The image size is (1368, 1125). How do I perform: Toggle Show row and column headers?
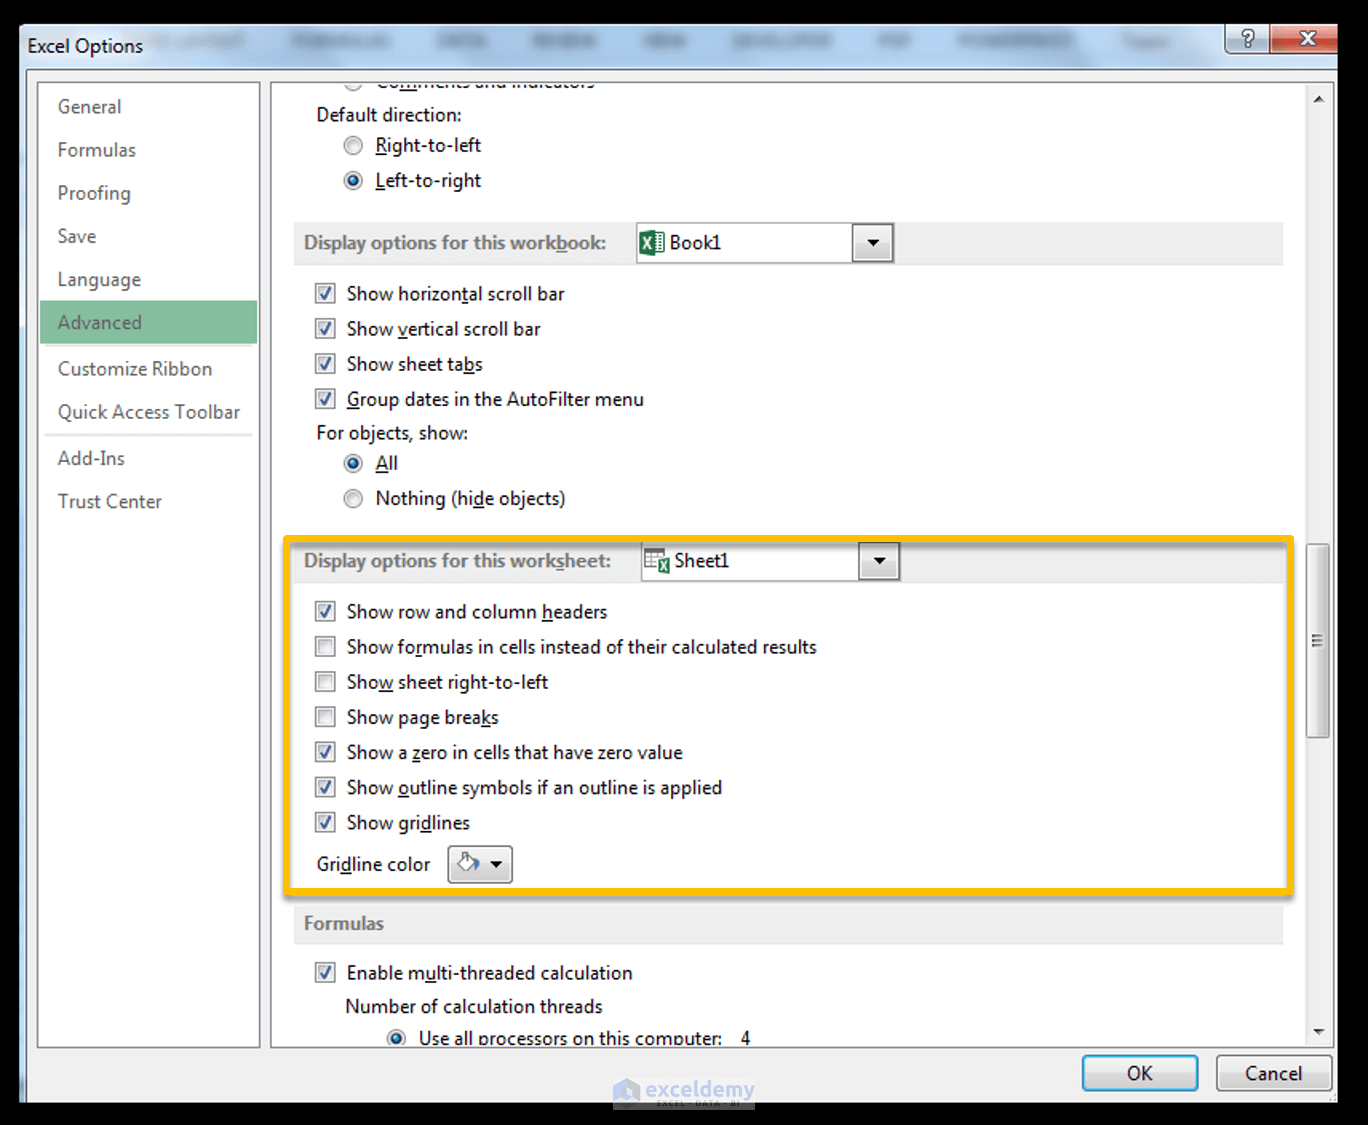[325, 611]
